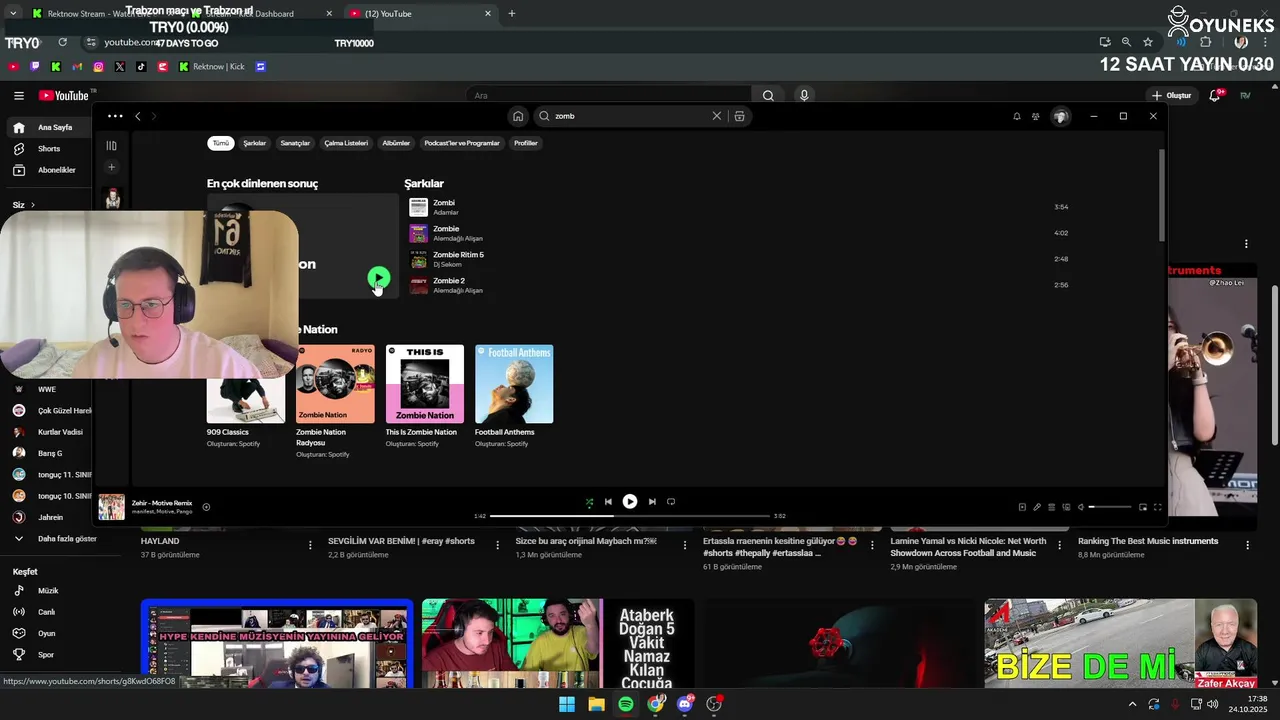1280x720 pixels.
Task: Open options for HAYLAND video
Action: [x=310, y=545]
